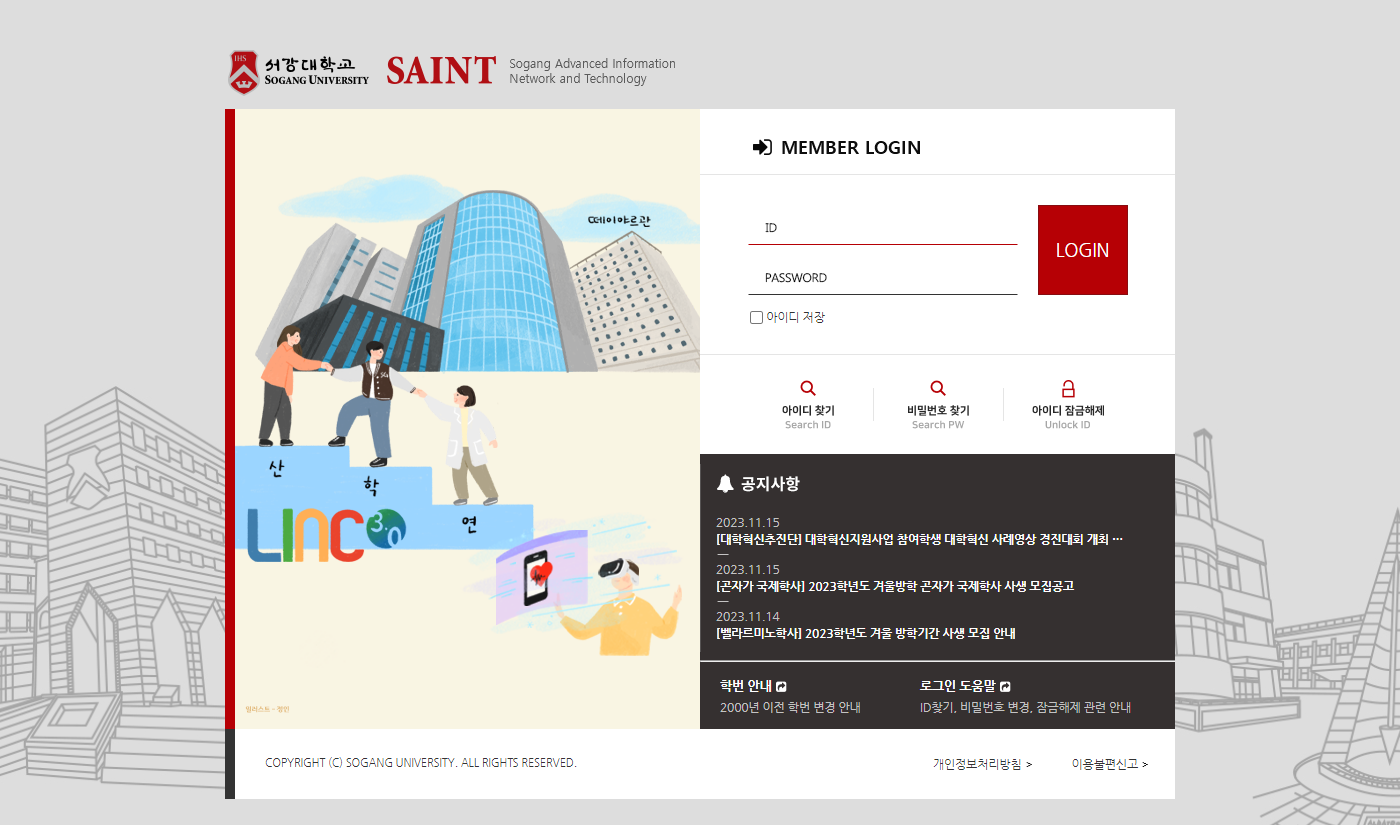The image size is (1400, 825).
Task: Open the 개인정보처리방침 link
Action: pos(982,764)
